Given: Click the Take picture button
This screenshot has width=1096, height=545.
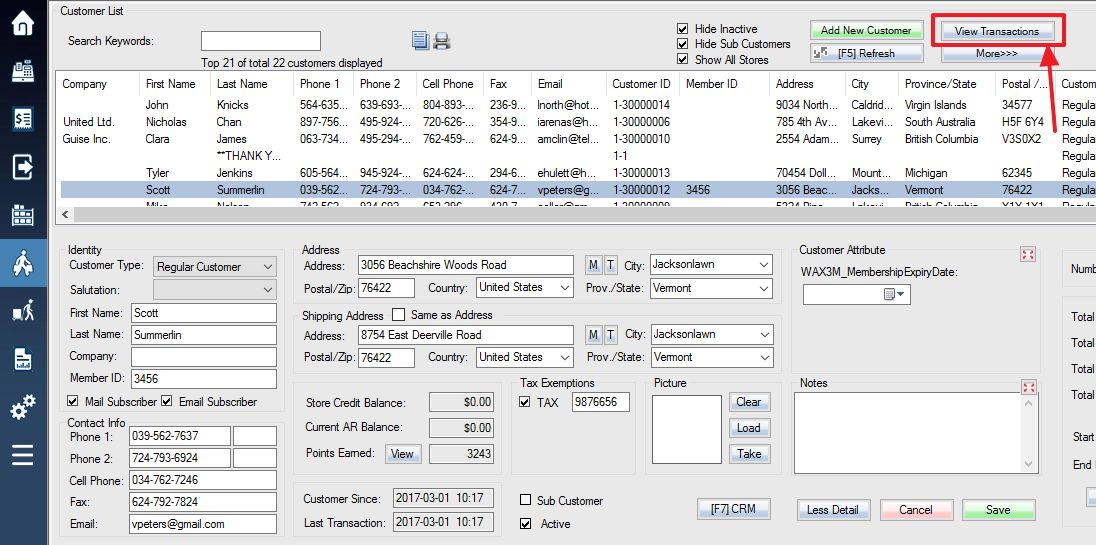Looking at the screenshot, I should [749, 453].
